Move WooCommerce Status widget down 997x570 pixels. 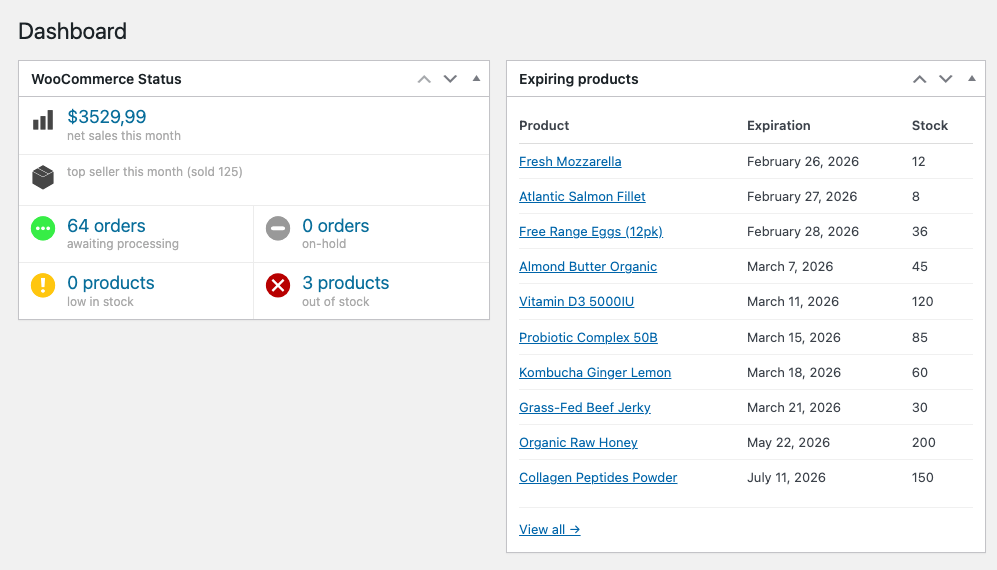[450, 79]
